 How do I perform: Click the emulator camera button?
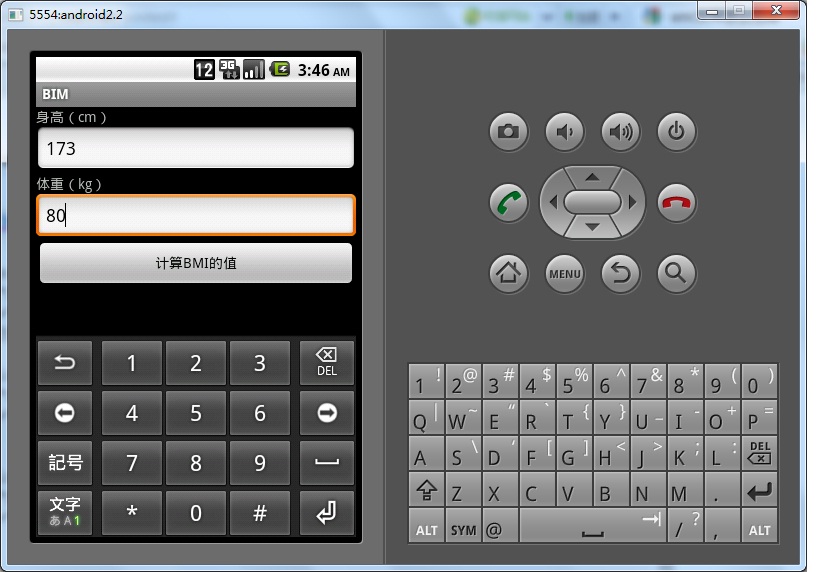tap(508, 132)
